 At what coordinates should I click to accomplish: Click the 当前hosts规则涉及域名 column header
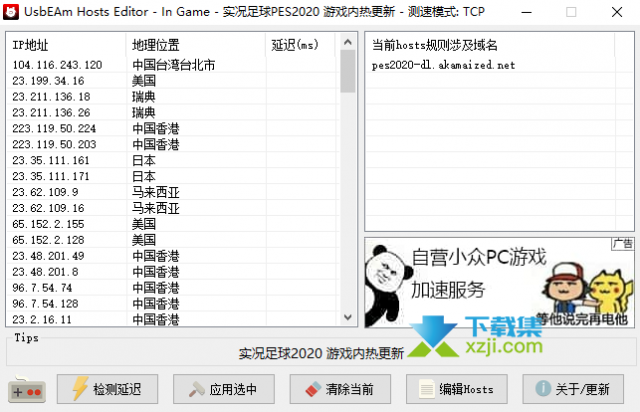point(490,45)
